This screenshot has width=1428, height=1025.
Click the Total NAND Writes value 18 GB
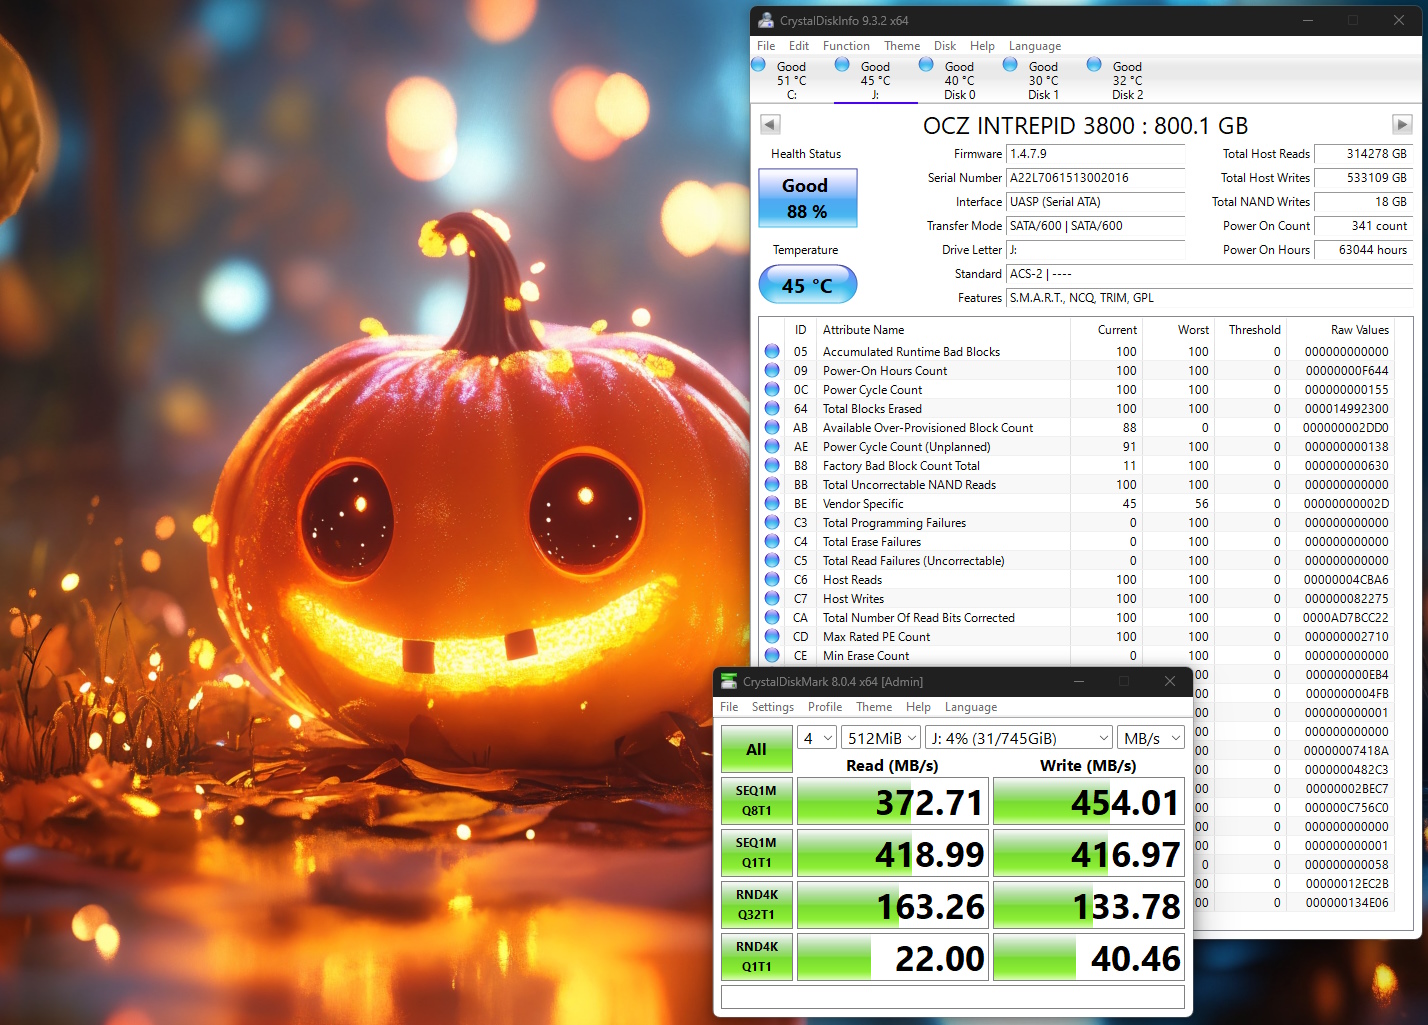pos(1362,202)
